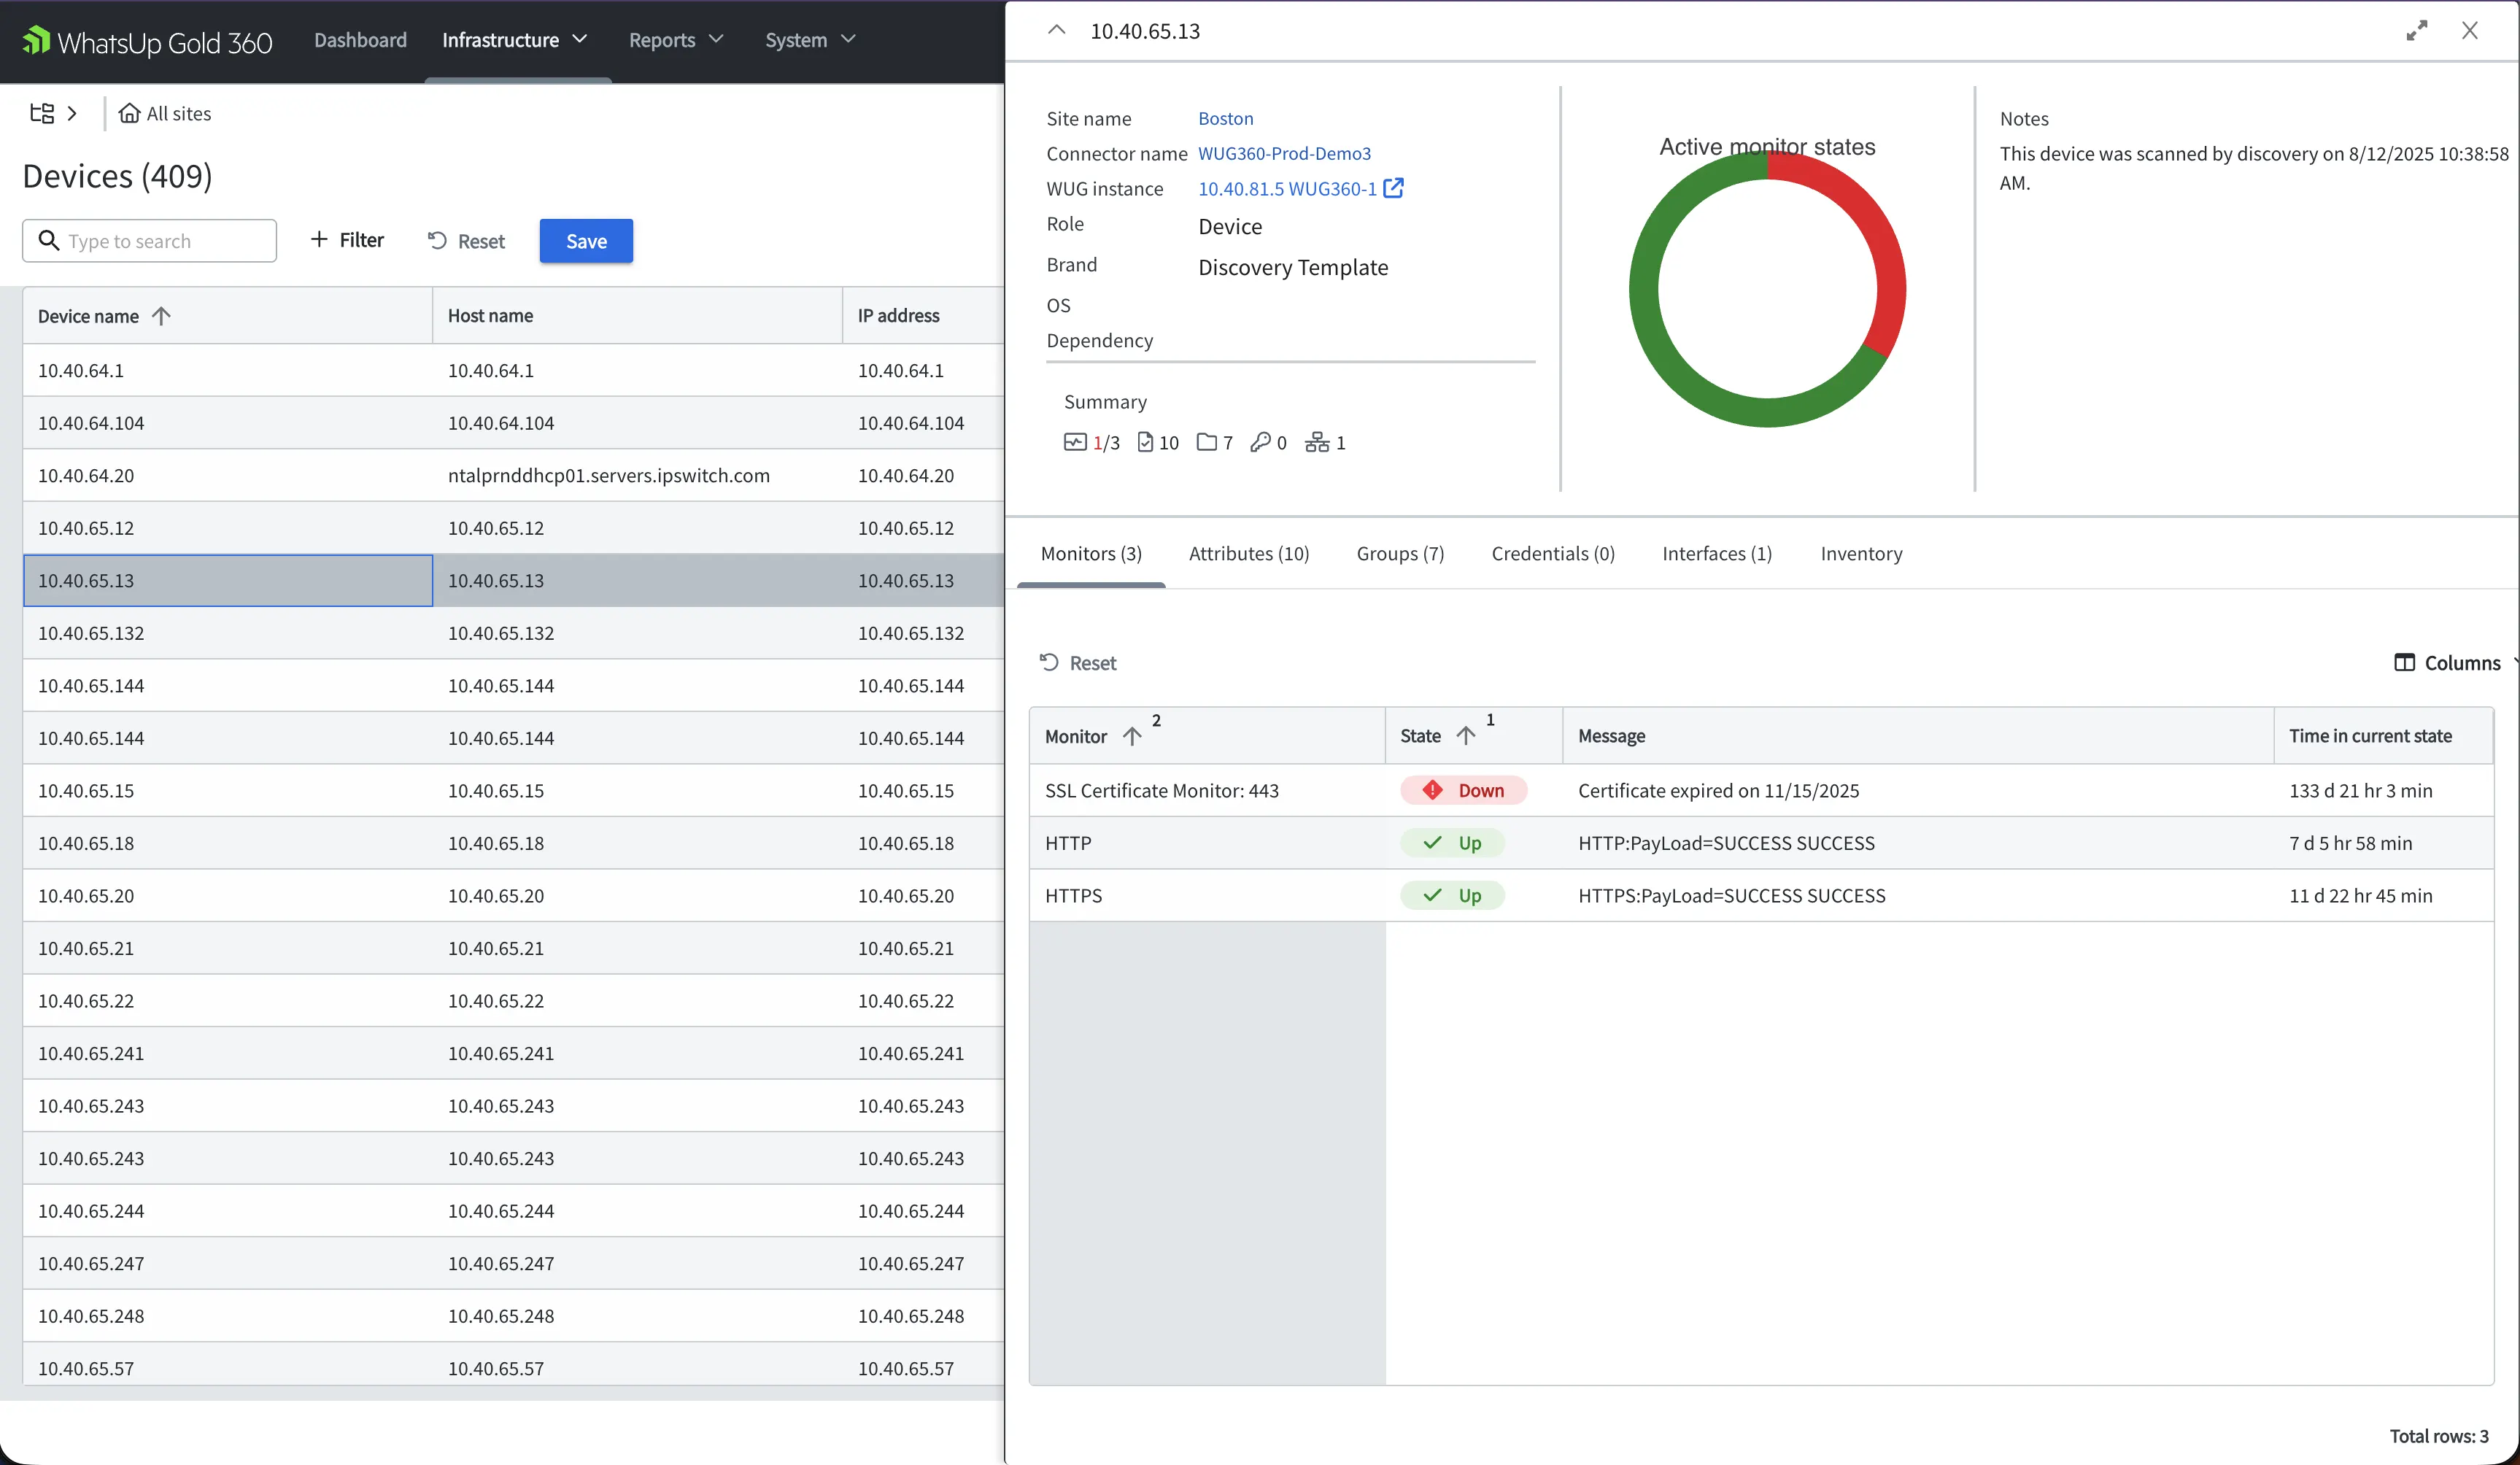Click the attributes summary icon showing 10
Viewport: 2520px width, 1465px height.
pyautogui.click(x=1145, y=442)
